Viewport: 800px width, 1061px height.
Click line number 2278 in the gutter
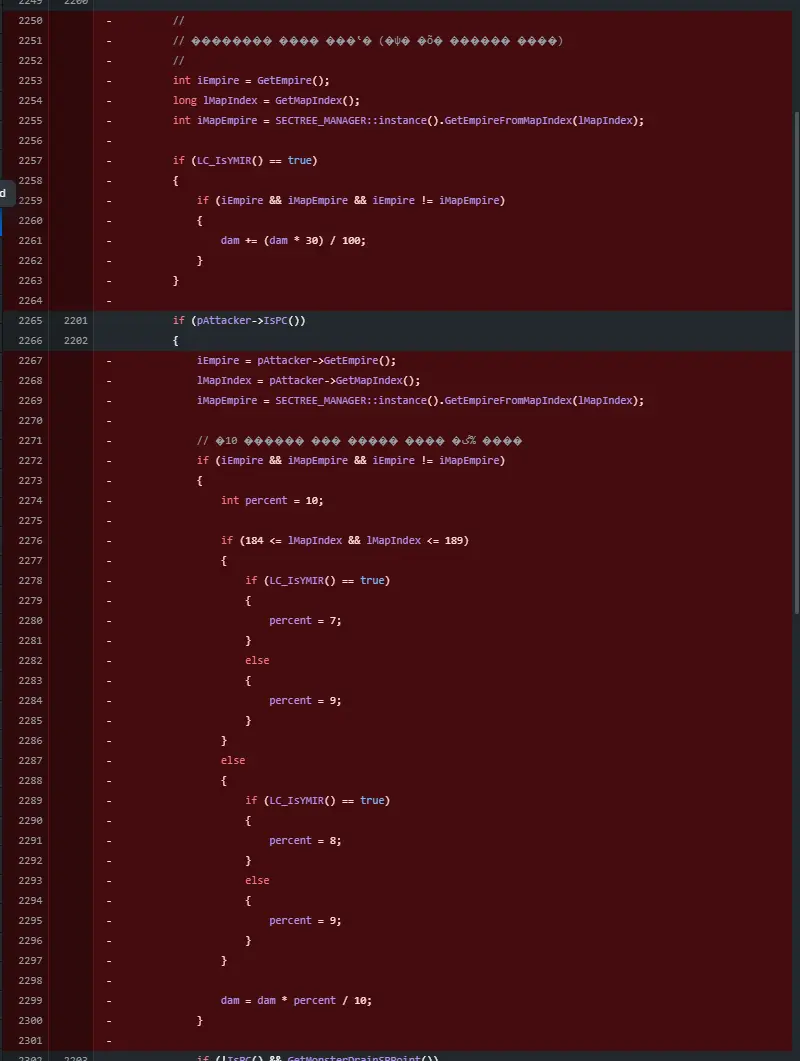pyautogui.click(x=30, y=581)
